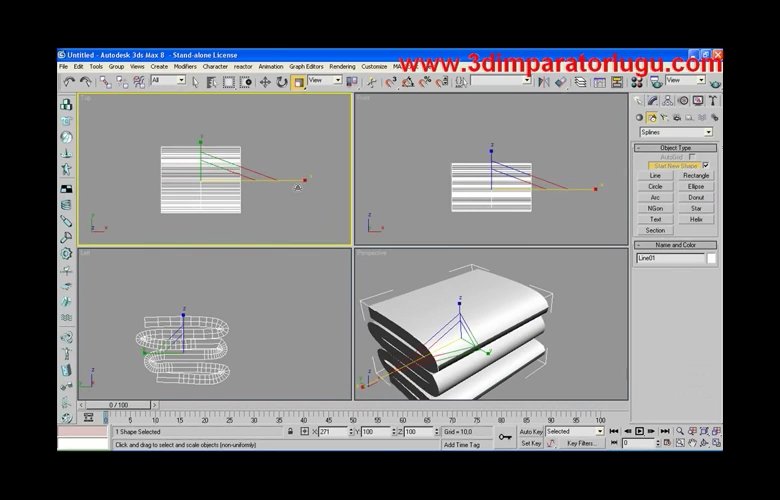Collapse the Object Type rollout
The height and width of the screenshot is (500, 780).
click(x=676, y=148)
